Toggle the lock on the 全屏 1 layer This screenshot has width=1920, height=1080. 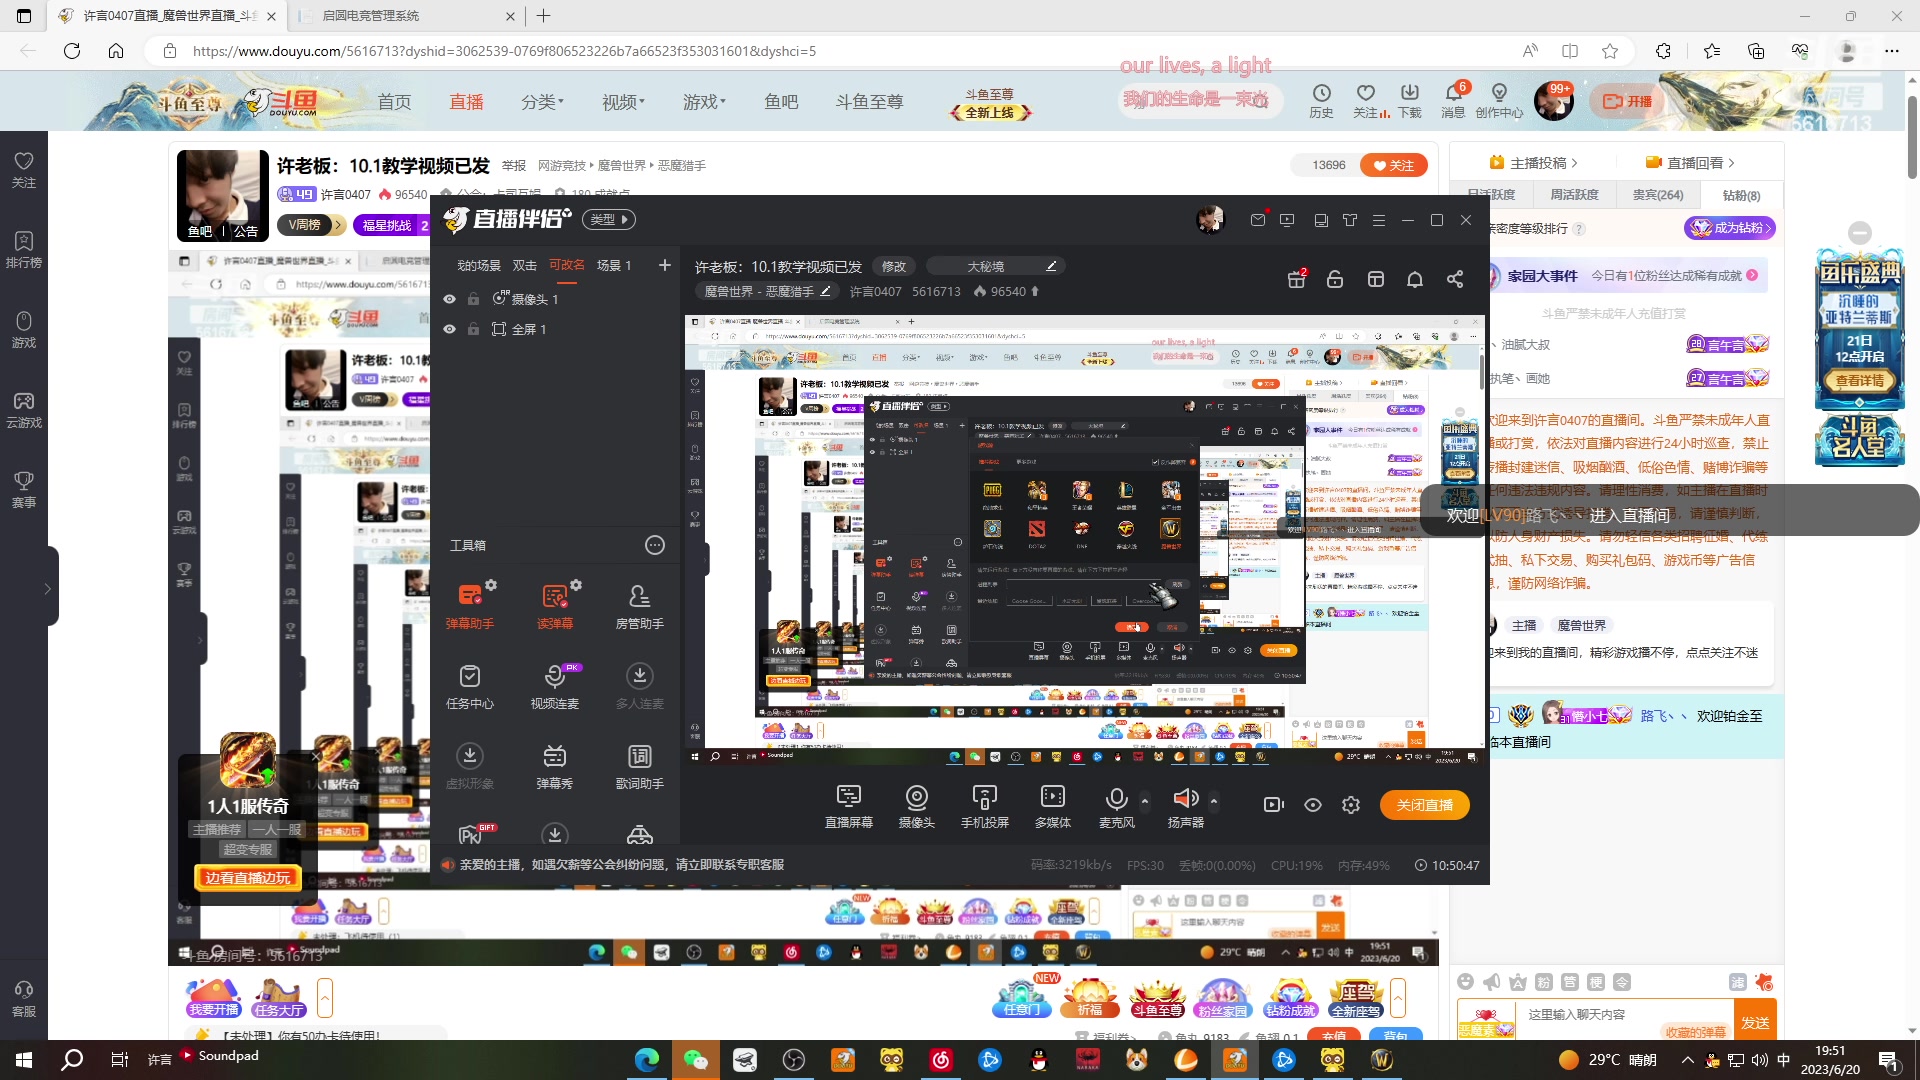point(473,329)
